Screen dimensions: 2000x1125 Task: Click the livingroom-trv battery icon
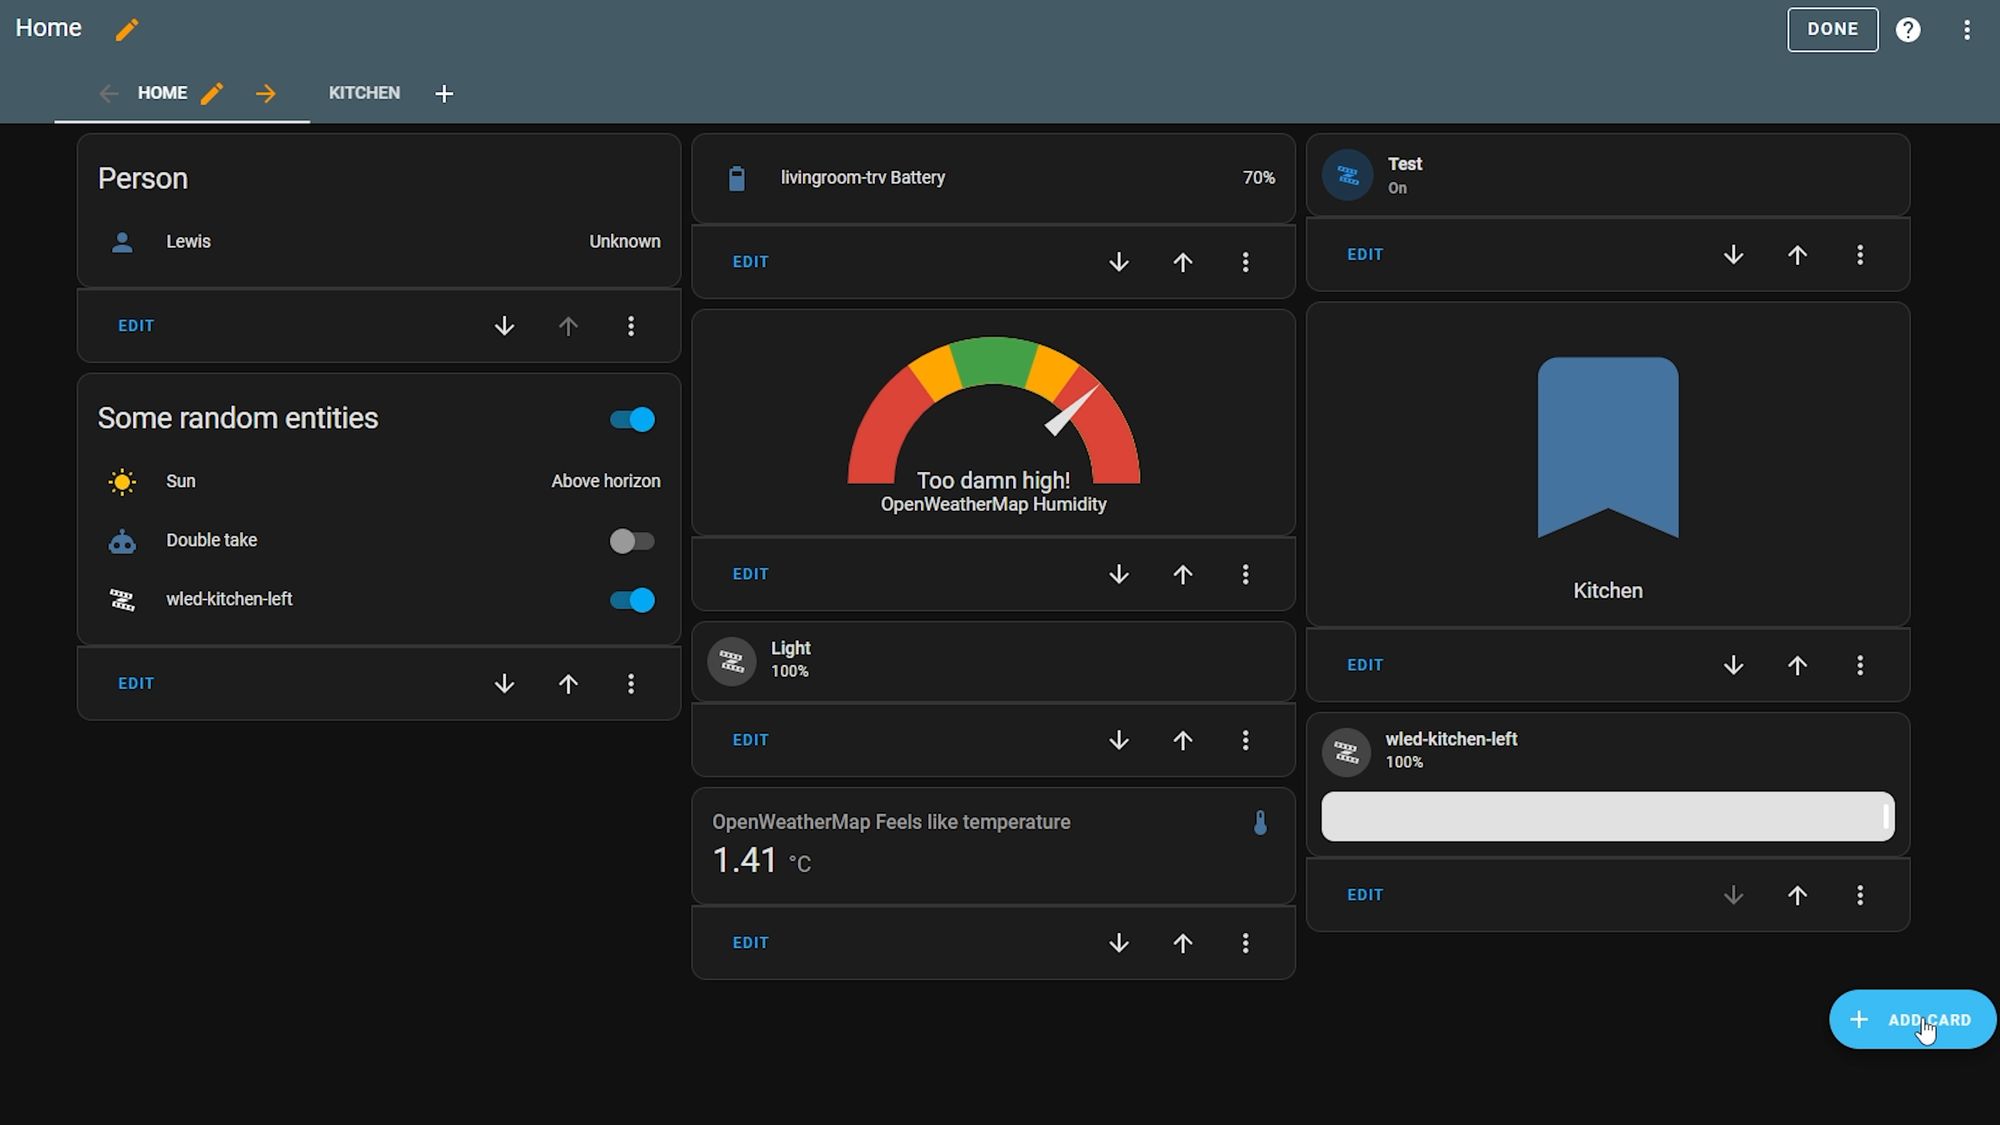(x=737, y=179)
